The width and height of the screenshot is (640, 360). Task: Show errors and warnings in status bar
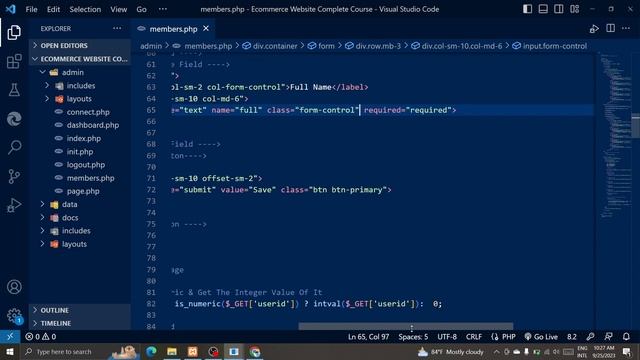coord(40,337)
